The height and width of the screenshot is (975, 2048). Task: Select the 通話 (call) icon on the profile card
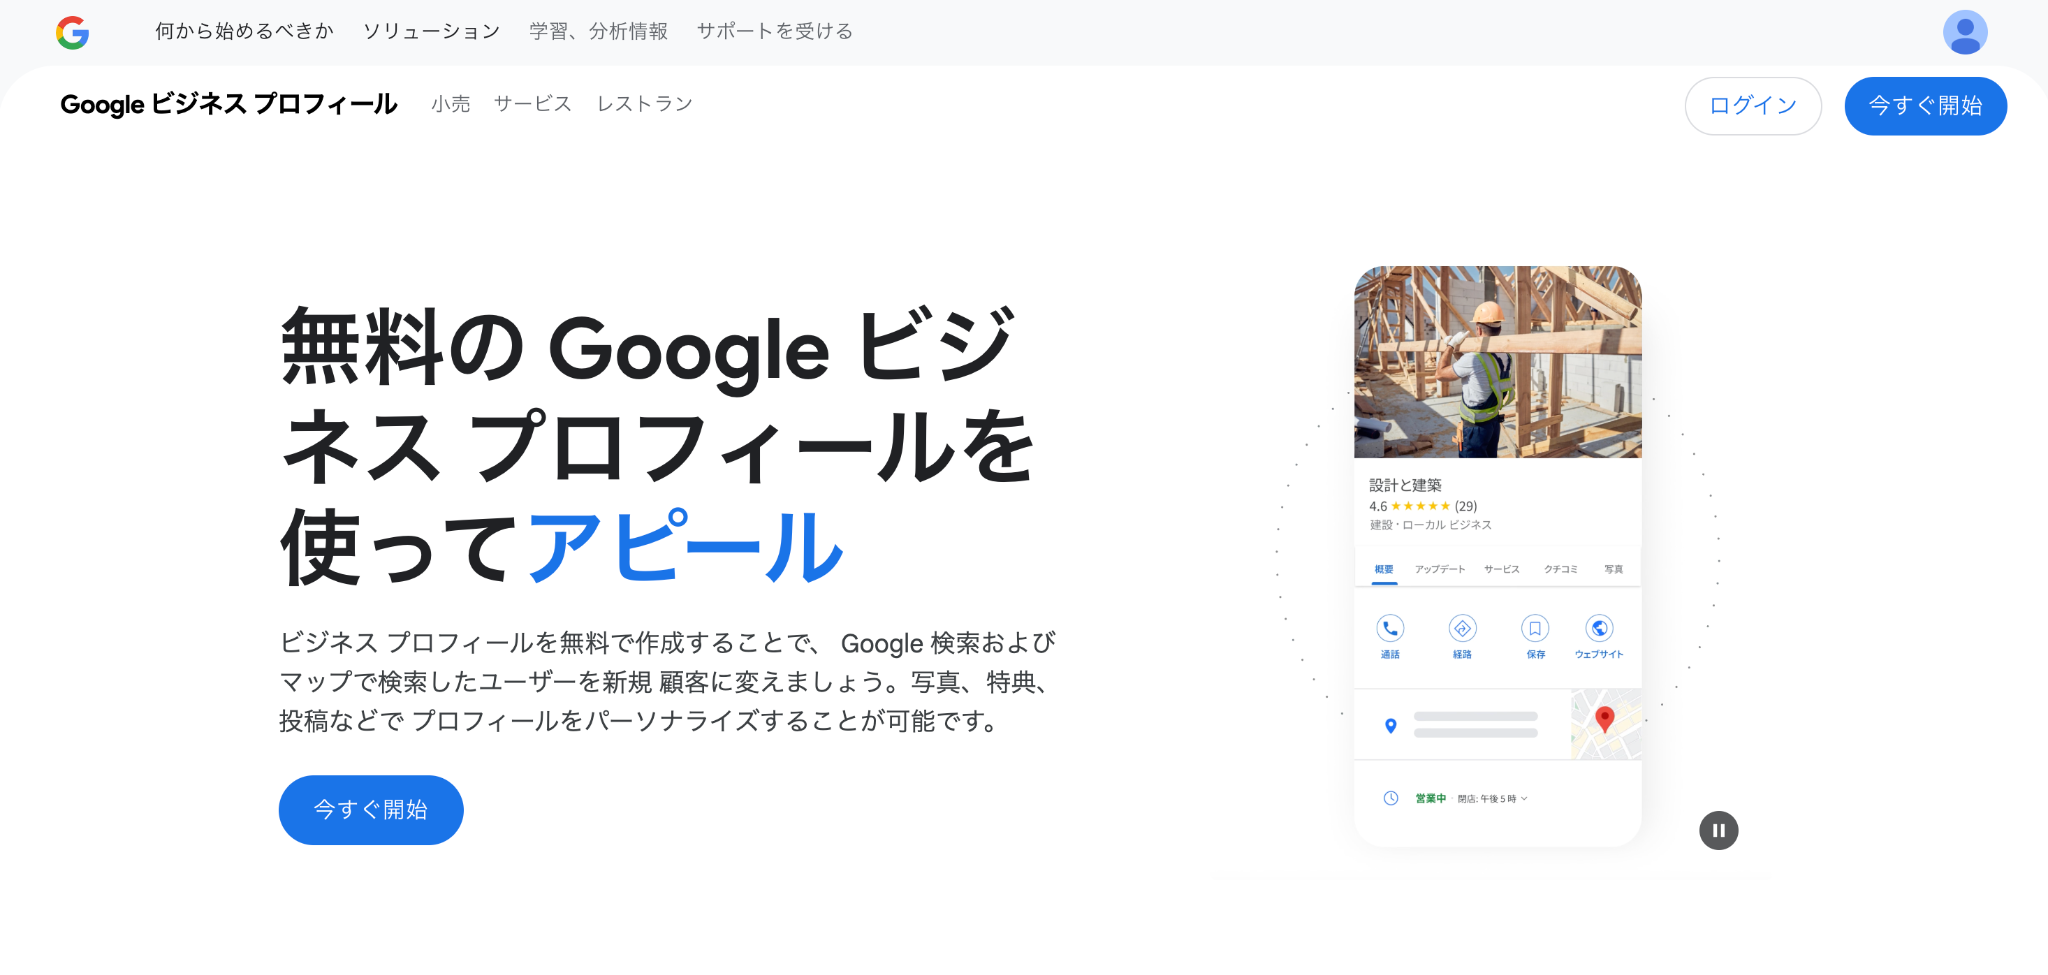1390,630
